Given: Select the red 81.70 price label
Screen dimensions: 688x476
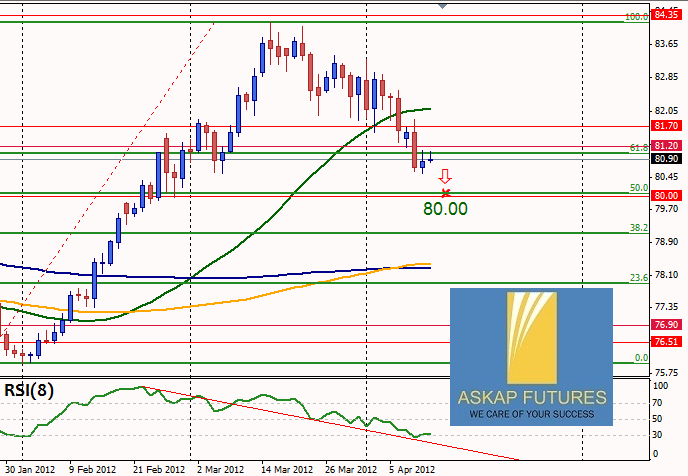Looking at the screenshot, I should coord(665,126).
